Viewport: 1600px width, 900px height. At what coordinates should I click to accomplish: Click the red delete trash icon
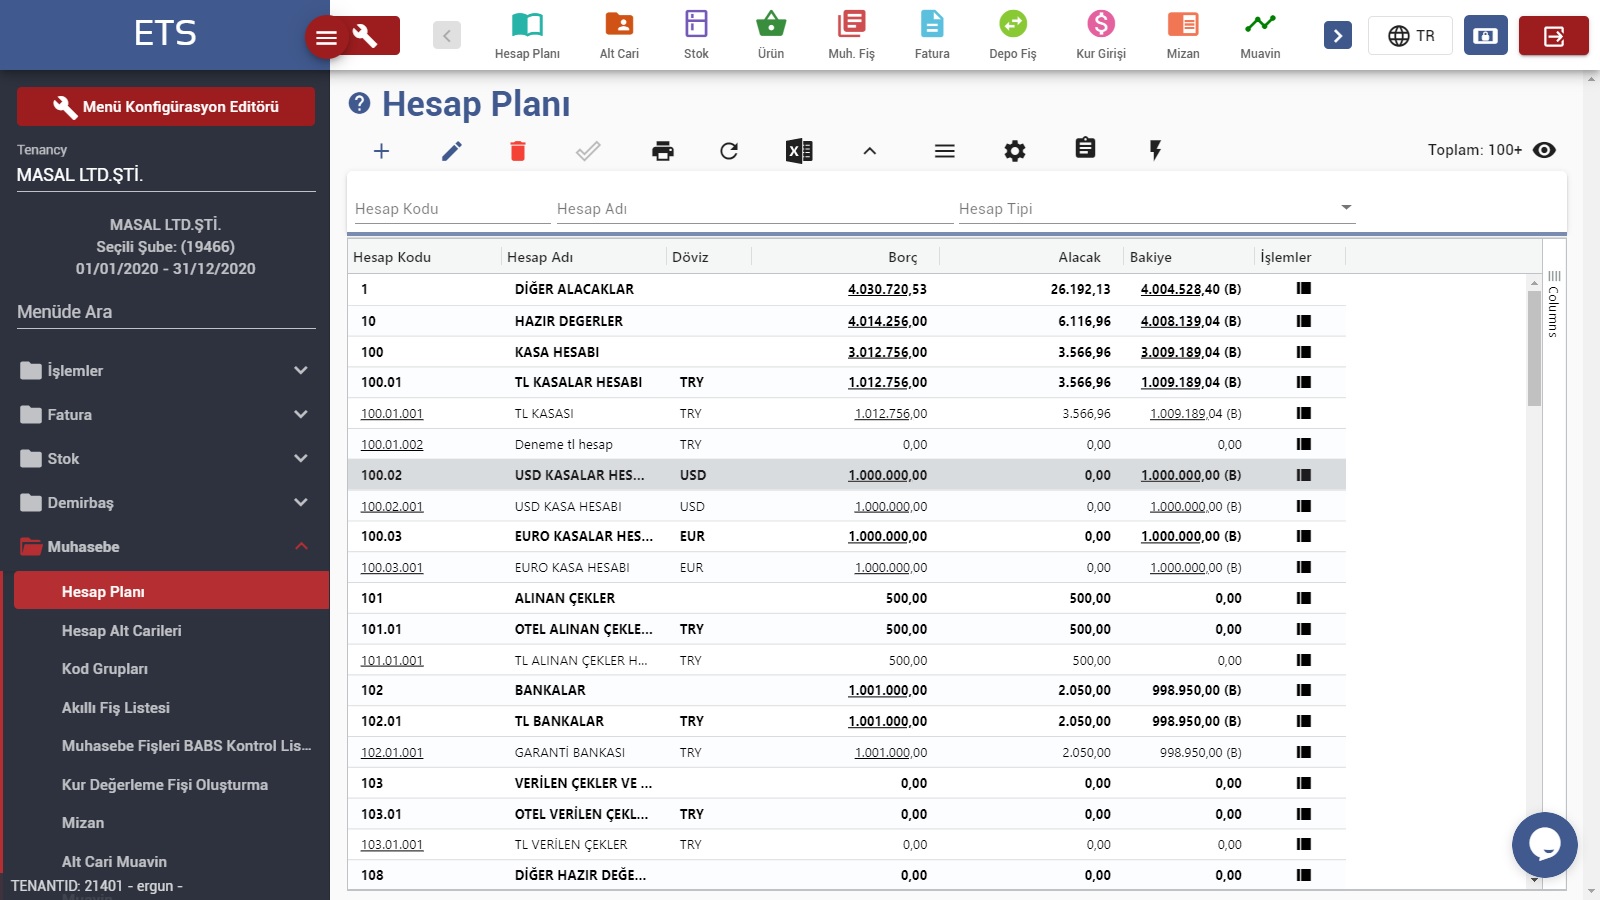tap(517, 151)
